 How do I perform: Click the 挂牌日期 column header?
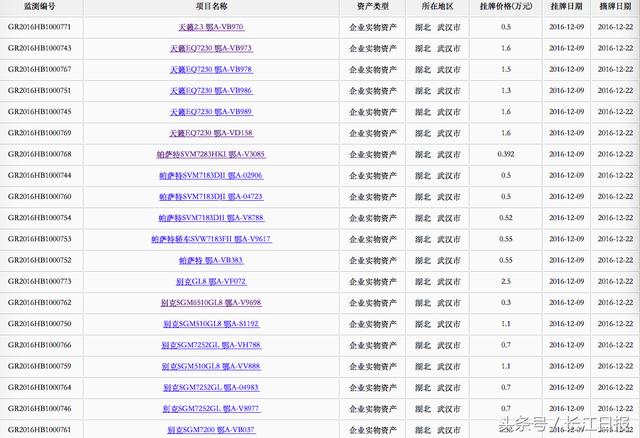tap(567, 7)
